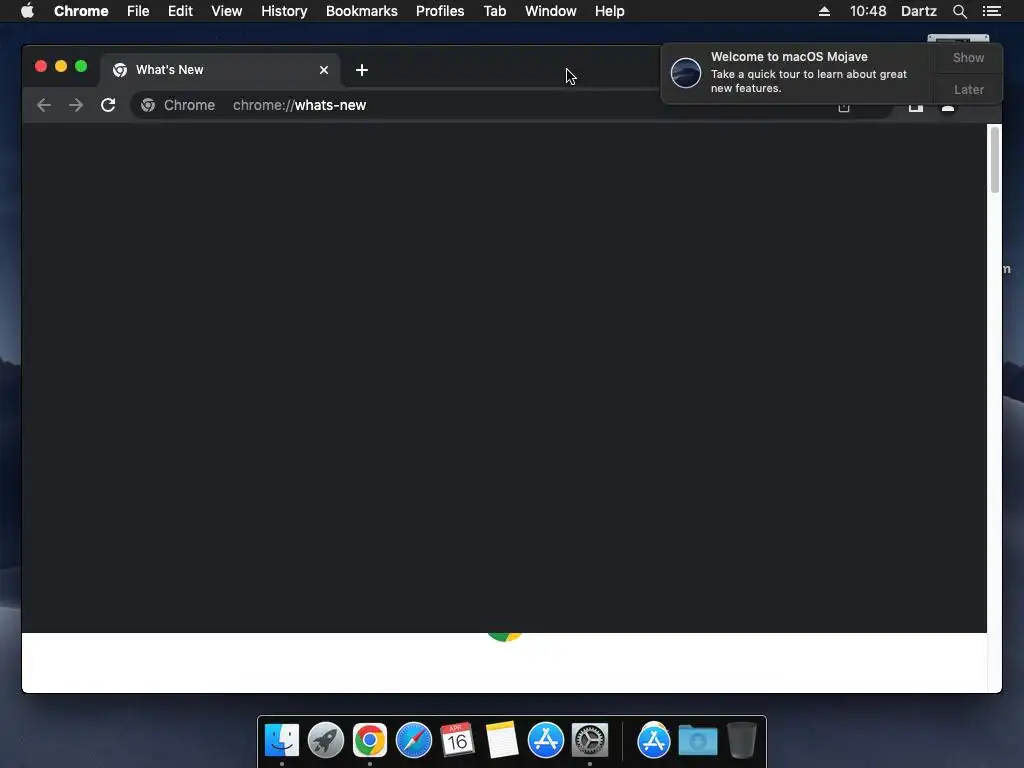This screenshot has height=768, width=1024.
Task: Open the View menu
Action: (x=227, y=11)
